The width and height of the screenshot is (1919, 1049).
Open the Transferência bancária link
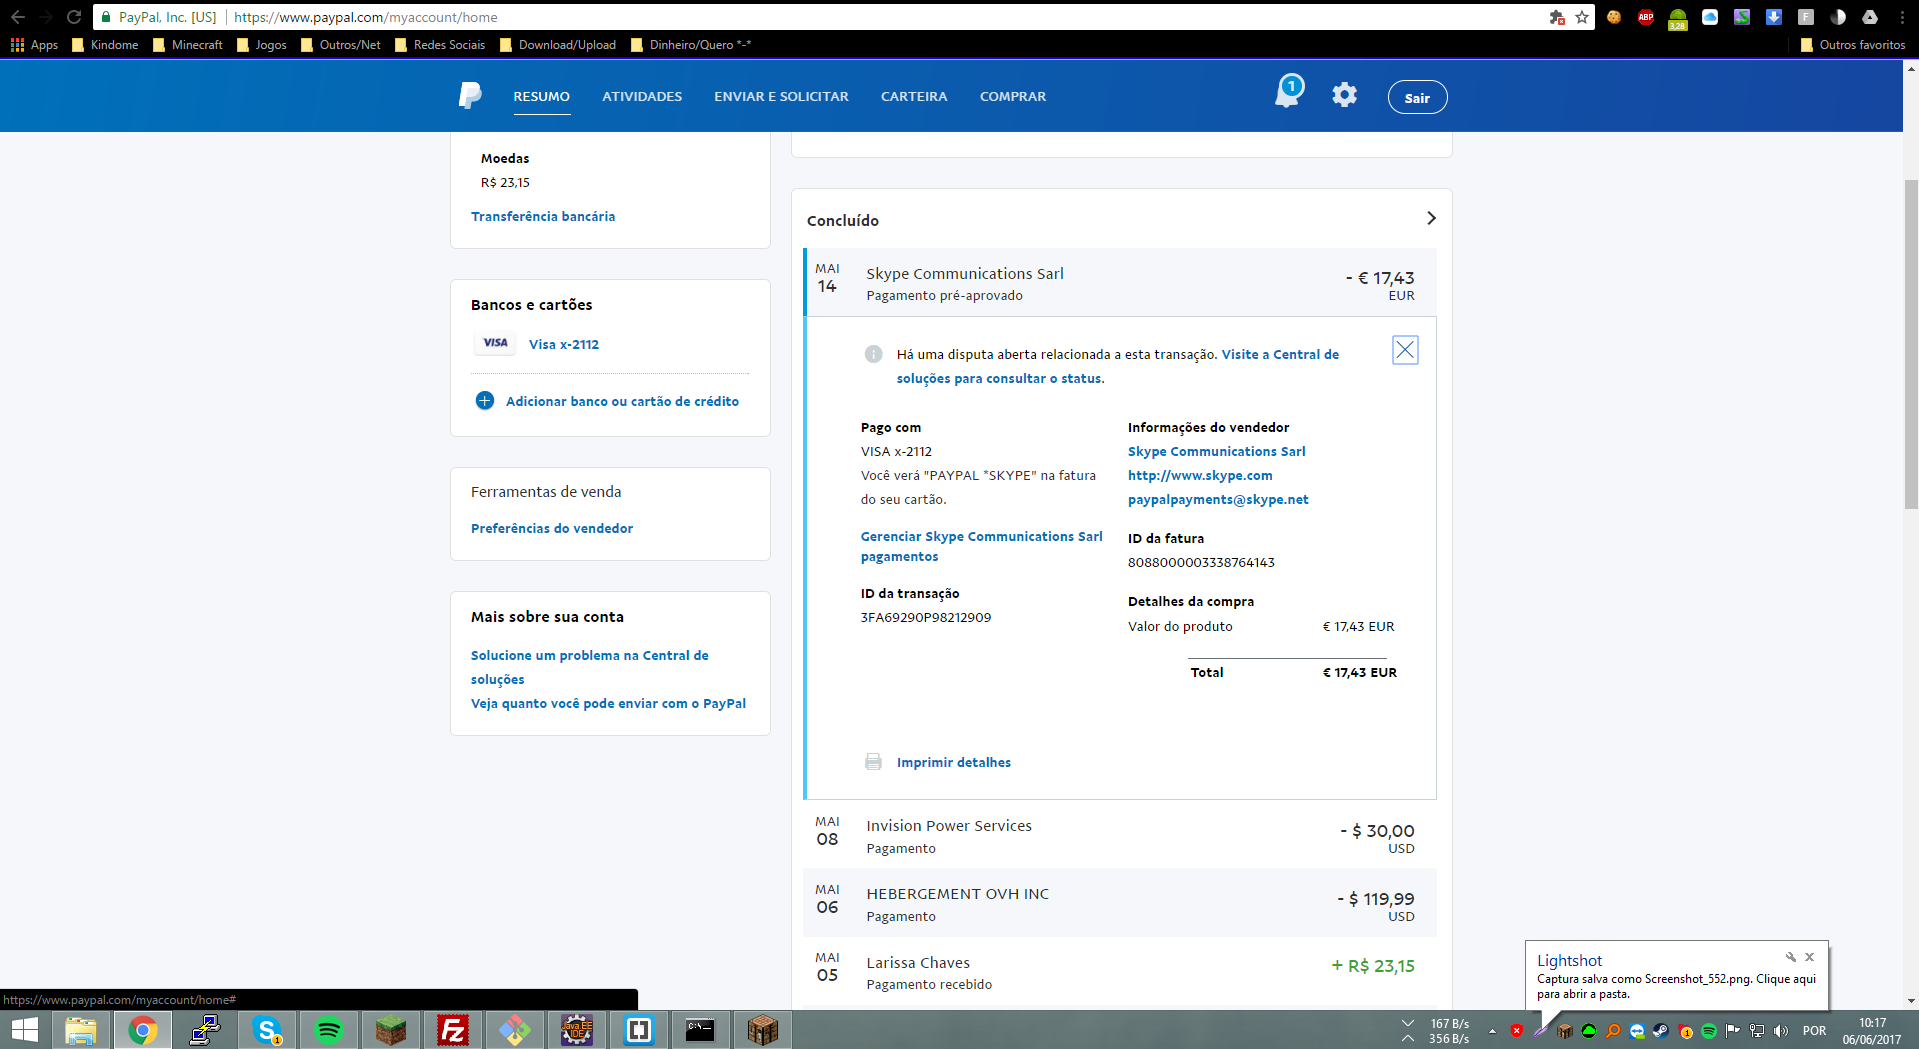[543, 216]
